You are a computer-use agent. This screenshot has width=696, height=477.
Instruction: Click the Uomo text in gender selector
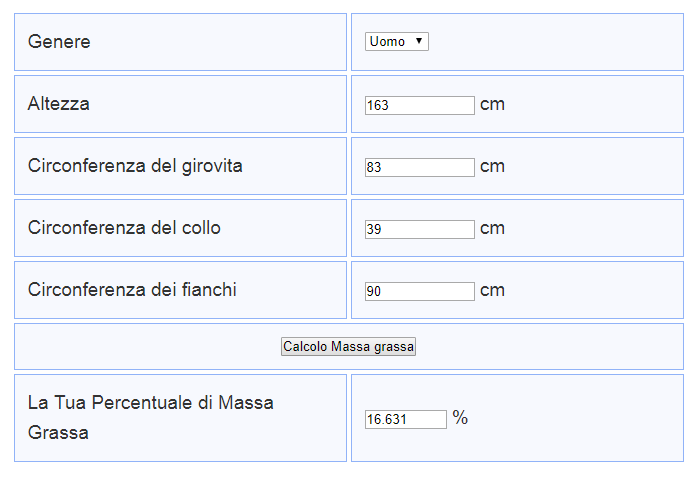click(387, 42)
